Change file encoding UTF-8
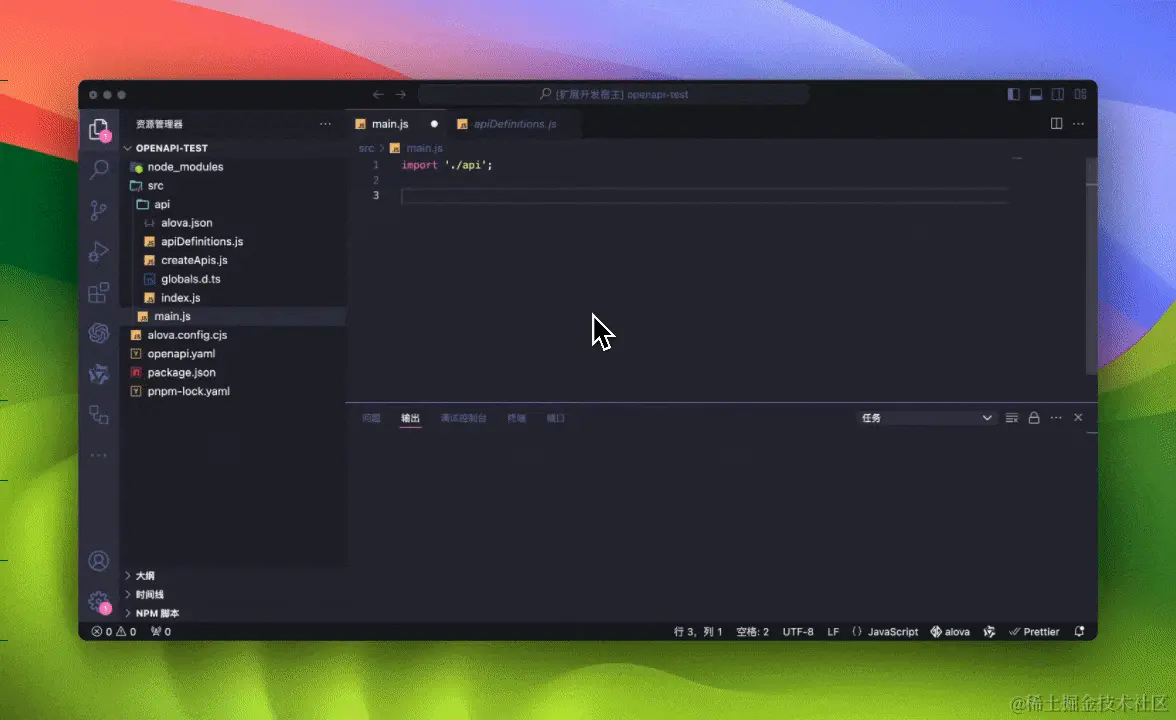Image resolution: width=1176 pixels, height=720 pixels. 798,632
